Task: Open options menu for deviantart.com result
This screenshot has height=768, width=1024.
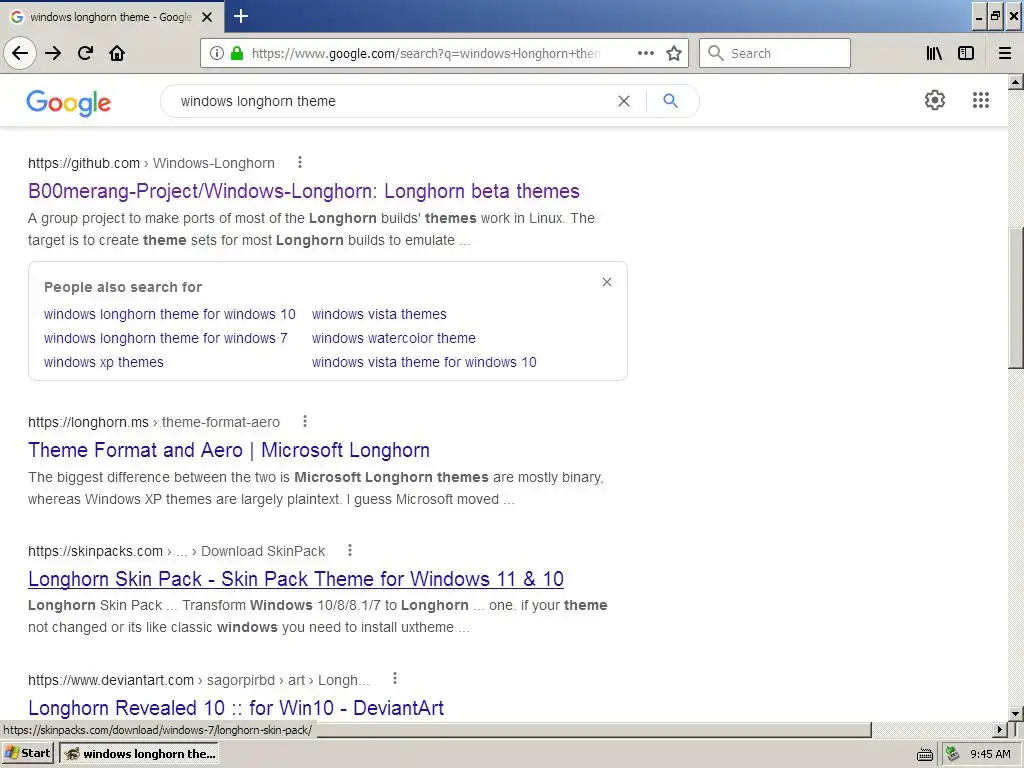Action: tap(395, 679)
